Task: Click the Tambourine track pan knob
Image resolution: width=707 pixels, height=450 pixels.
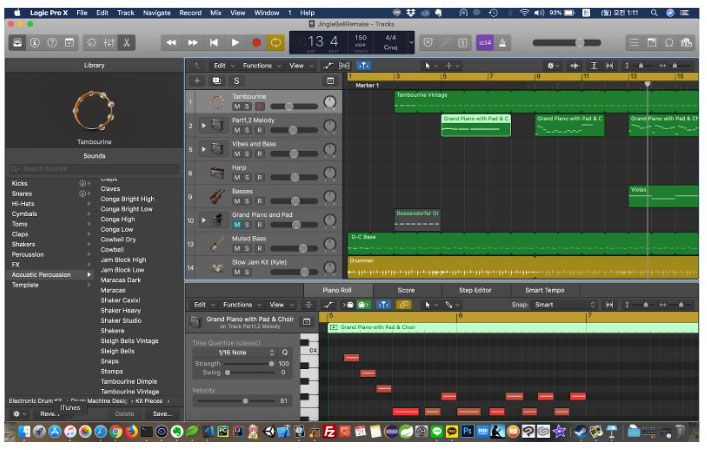Action: [330, 102]
